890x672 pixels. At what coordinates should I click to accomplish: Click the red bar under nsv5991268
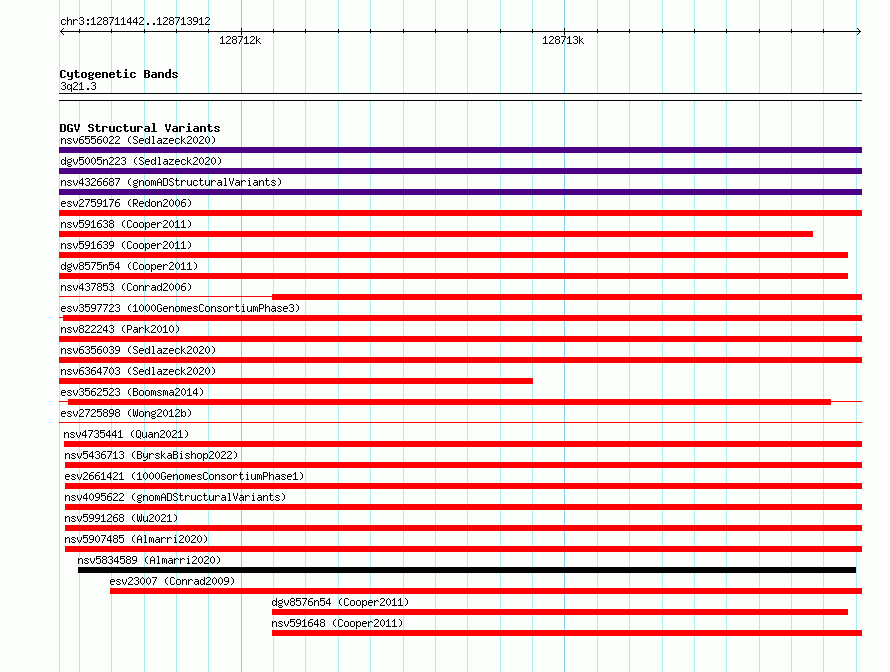point(463,528)
